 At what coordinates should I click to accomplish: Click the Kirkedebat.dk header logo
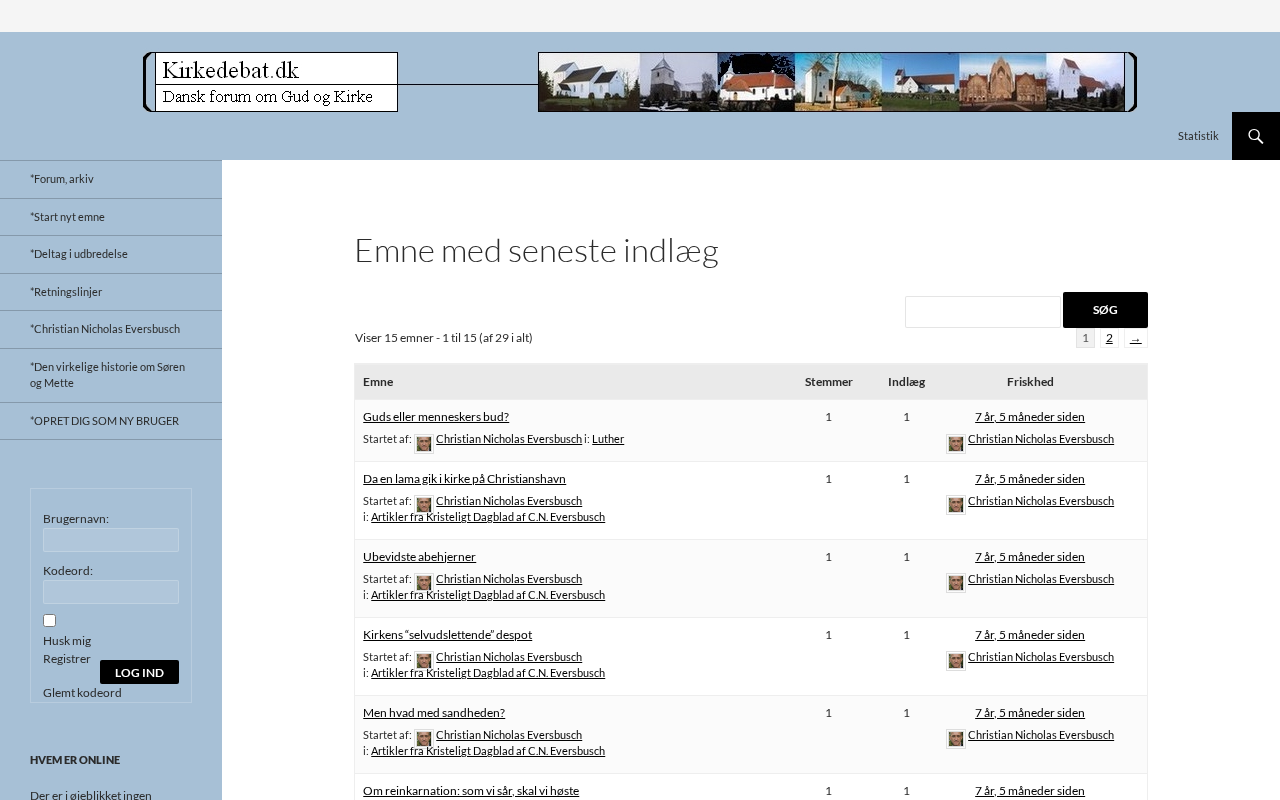640,82
